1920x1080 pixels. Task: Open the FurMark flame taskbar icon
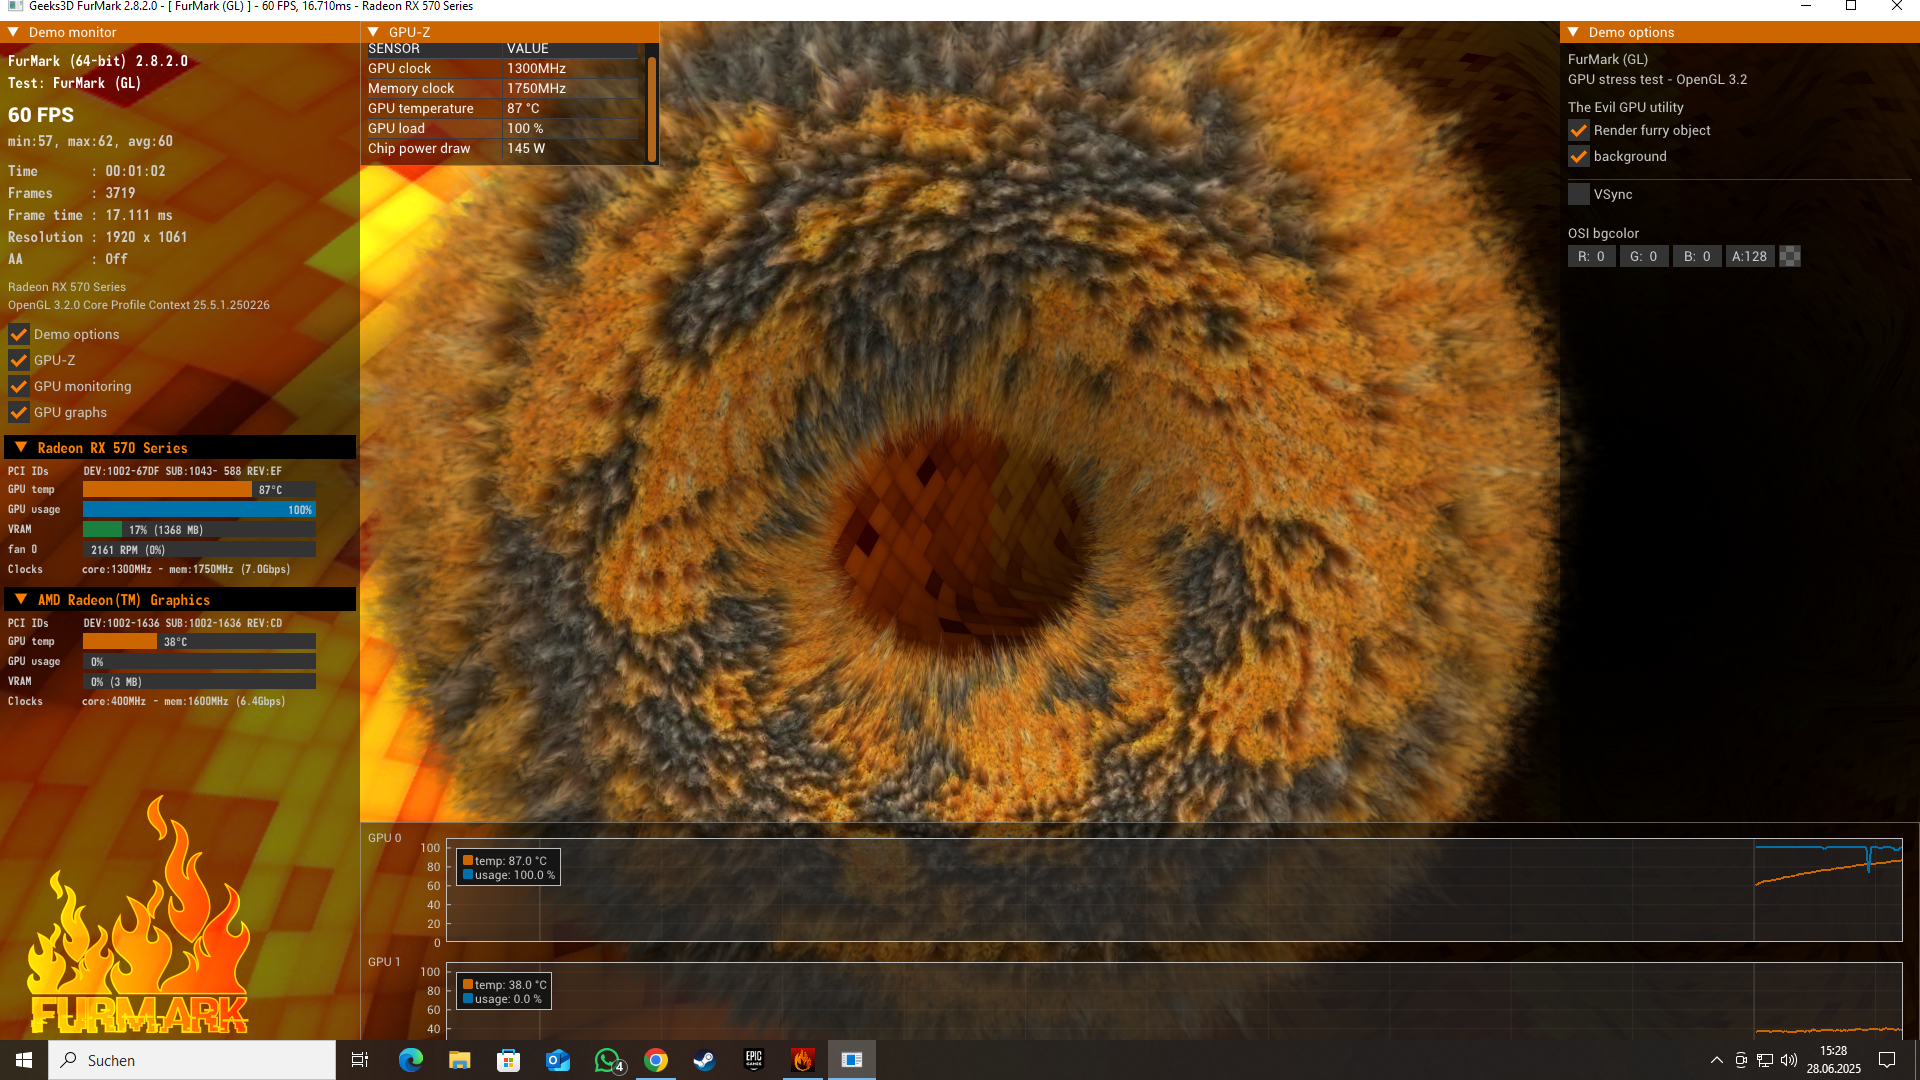pos(802,1060)
